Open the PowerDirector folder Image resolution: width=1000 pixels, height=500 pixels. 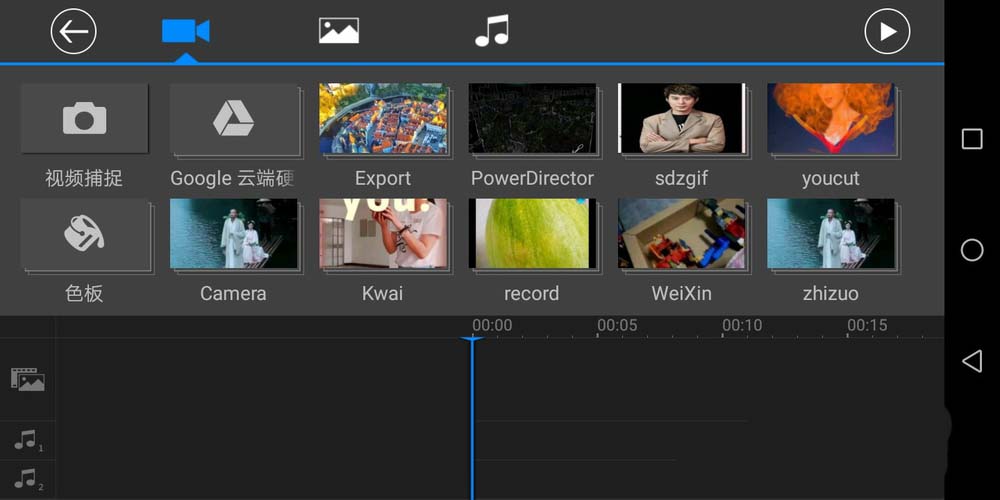pos(532,119)
